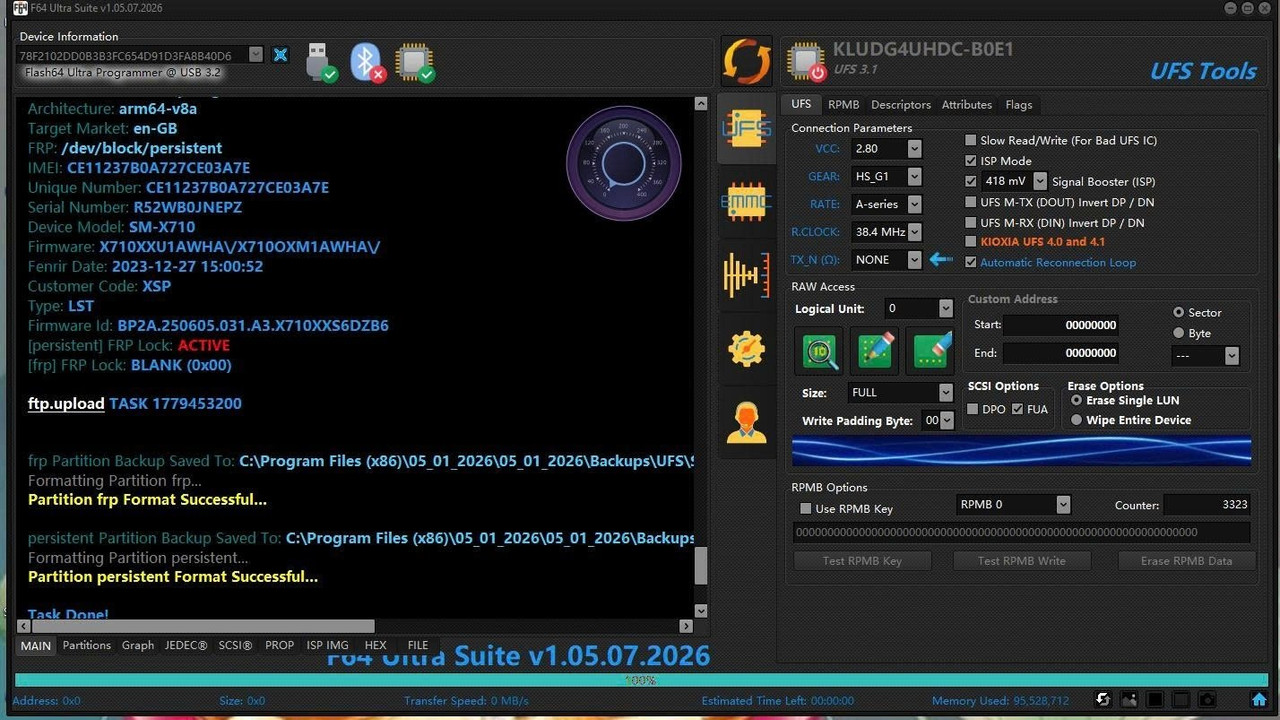Viewport: 1280px width, 720px height.
Task: Select Wipe Entire Device option
Action: (x=1077, y=420)
